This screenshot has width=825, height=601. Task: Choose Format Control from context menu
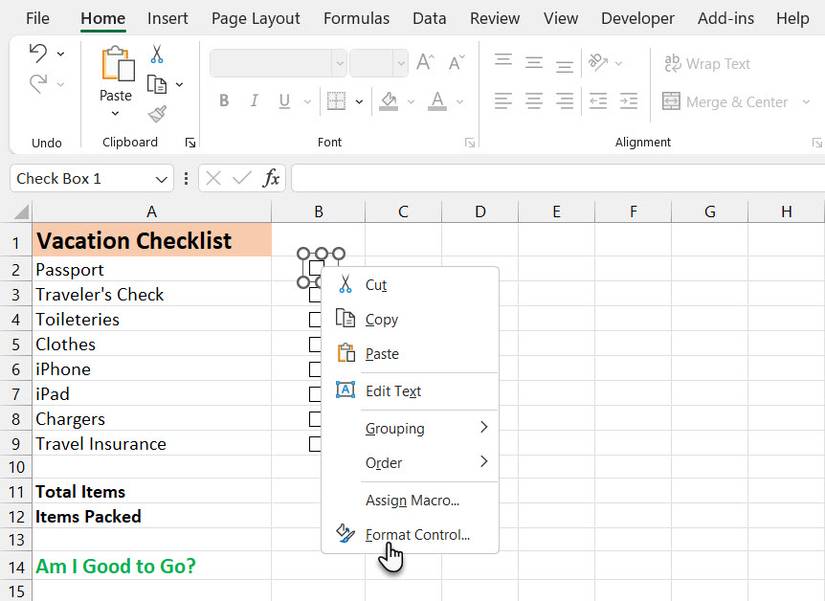click(x=417, y=535)
